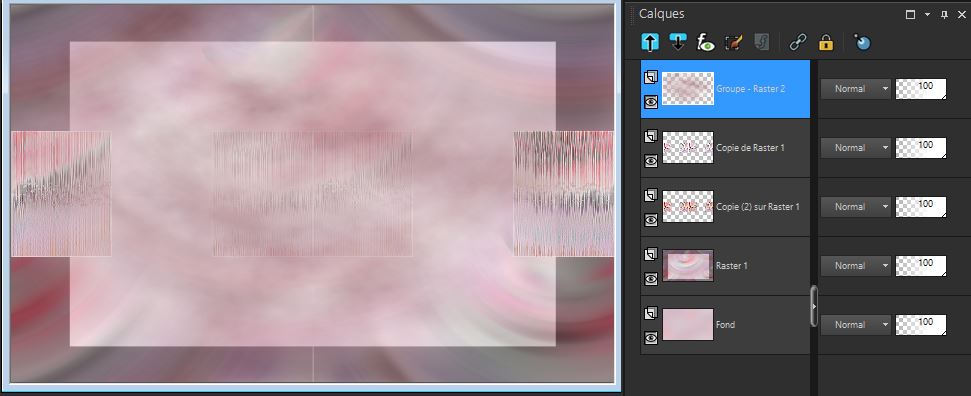
Task: Toggle the lock transparency padlock icon
Action: (825, 42)
